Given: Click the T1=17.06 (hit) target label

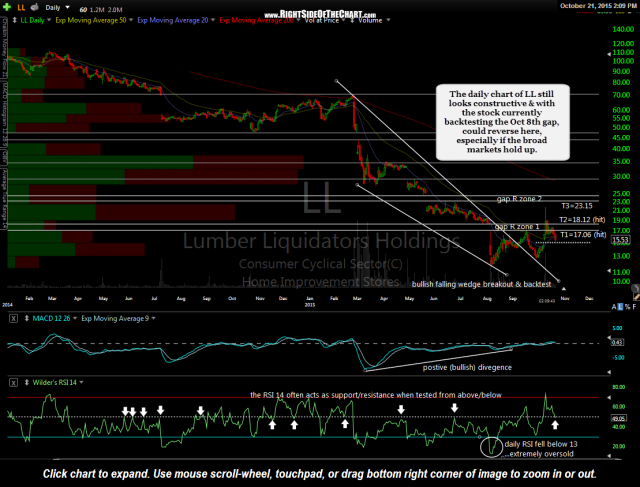Looking at the screenshot, I should (x=583, y=234).
